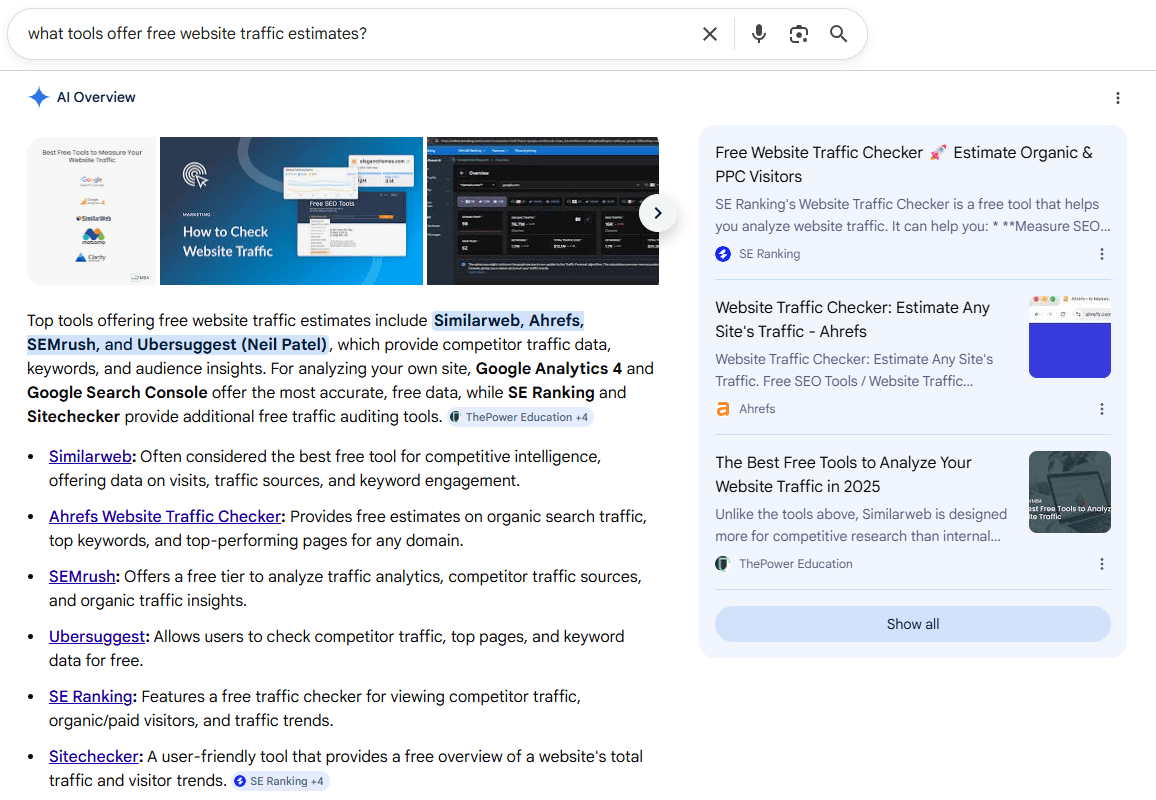This screenshot has width=1156, height=800.
Task: Clear the search query with the X icon
Action: pos(709,34)
